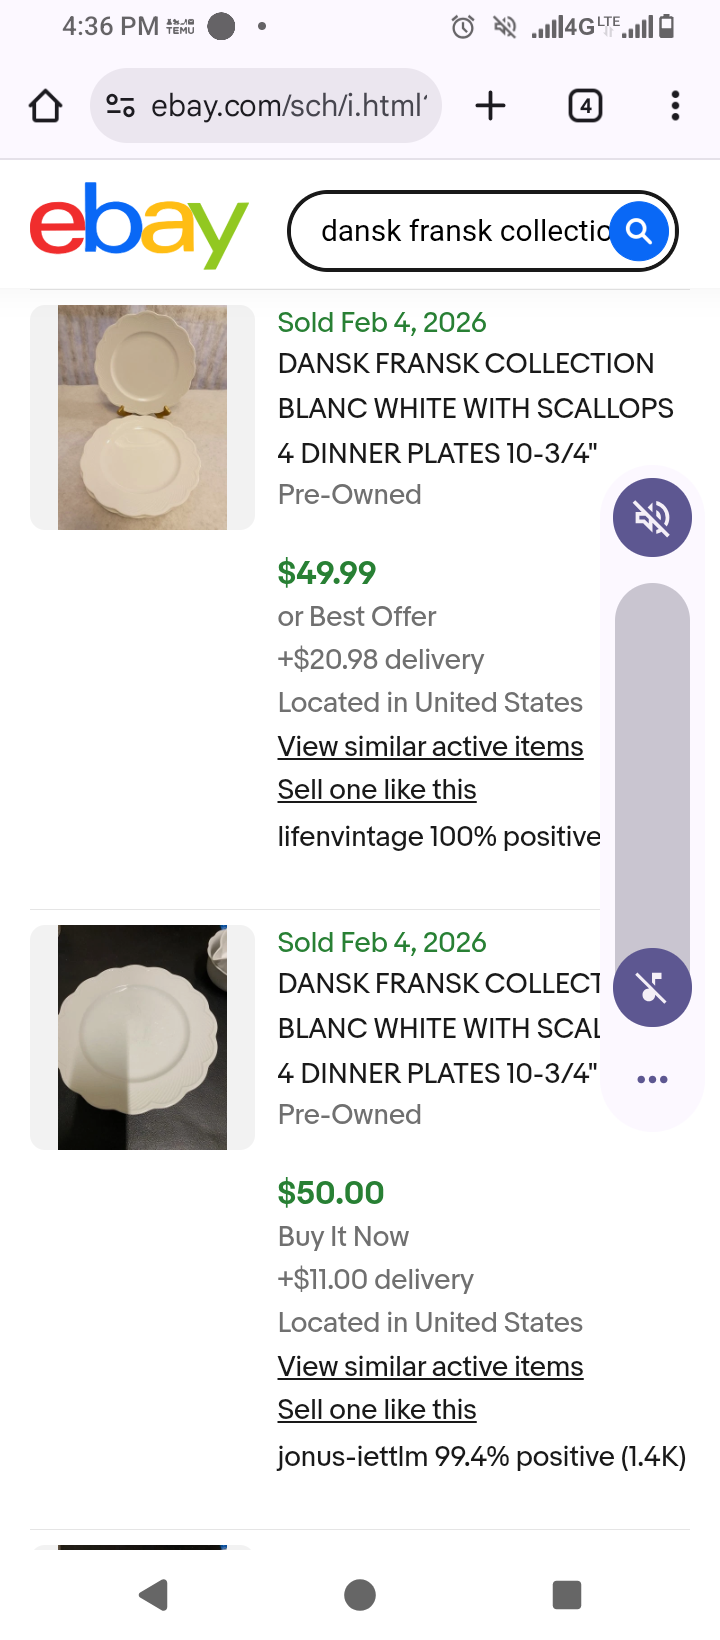This screenshot has width=720, height=1640.
Task: Open first listing's stacked plates thumbnail
Action: point(142,417)
